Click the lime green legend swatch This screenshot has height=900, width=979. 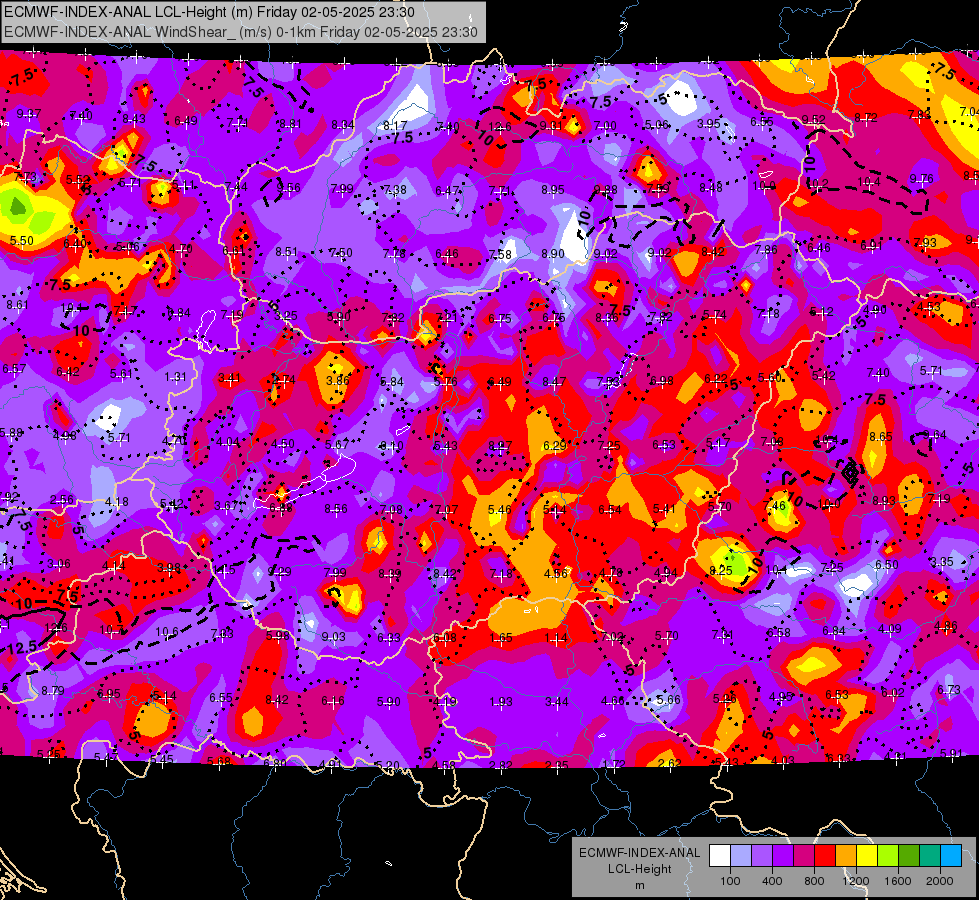tap(888, 856)
